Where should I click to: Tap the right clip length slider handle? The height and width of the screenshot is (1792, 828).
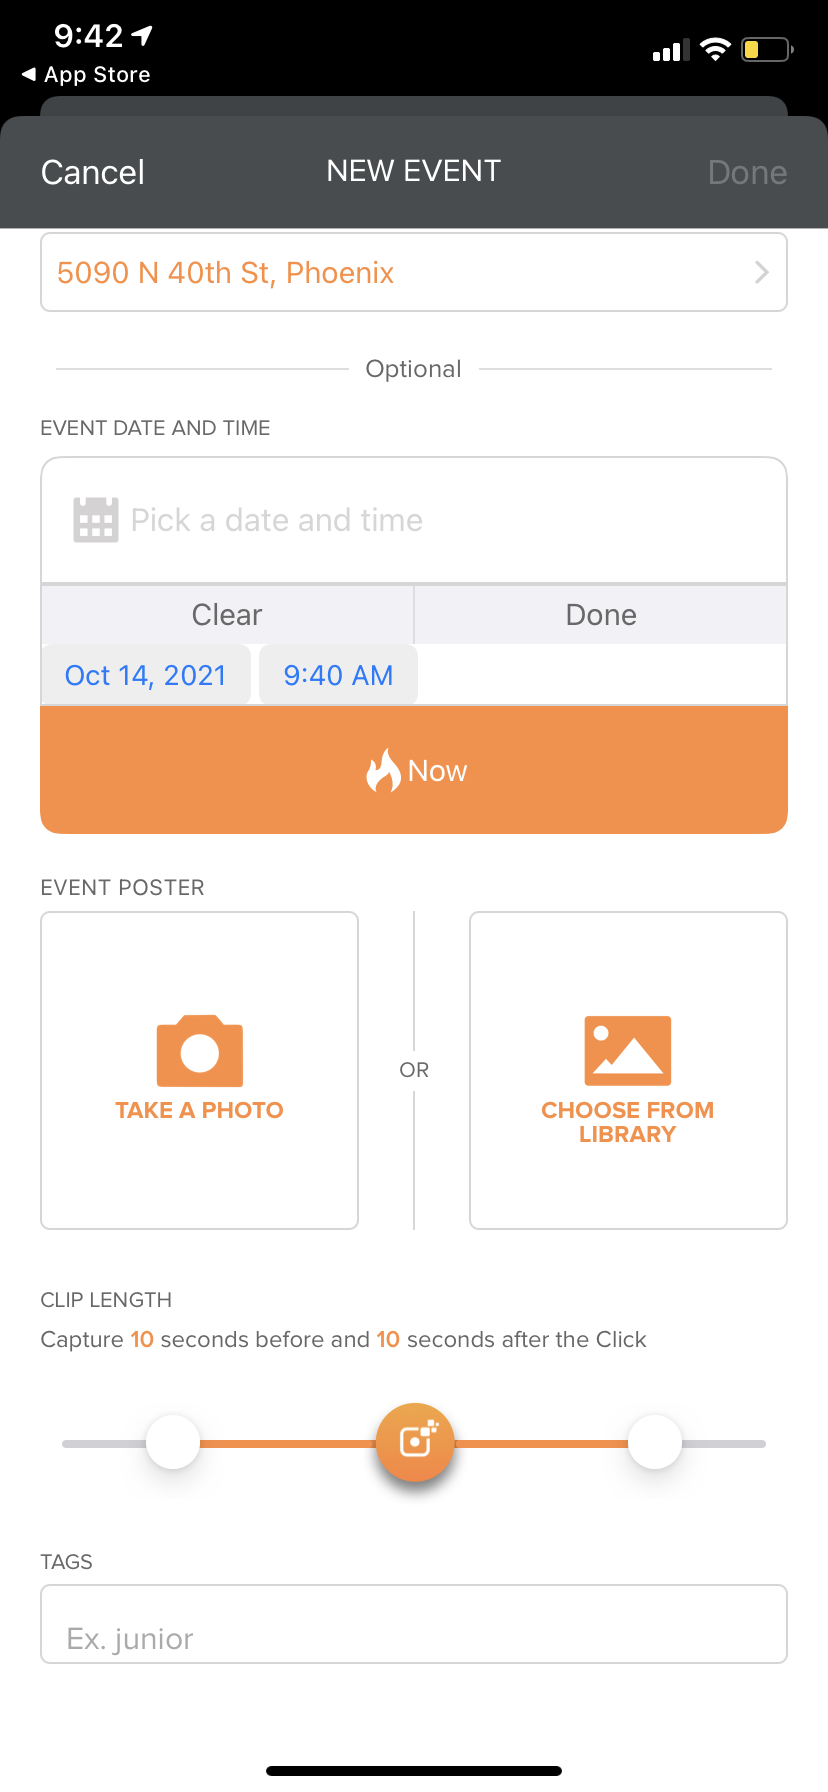pos(655,1442)
